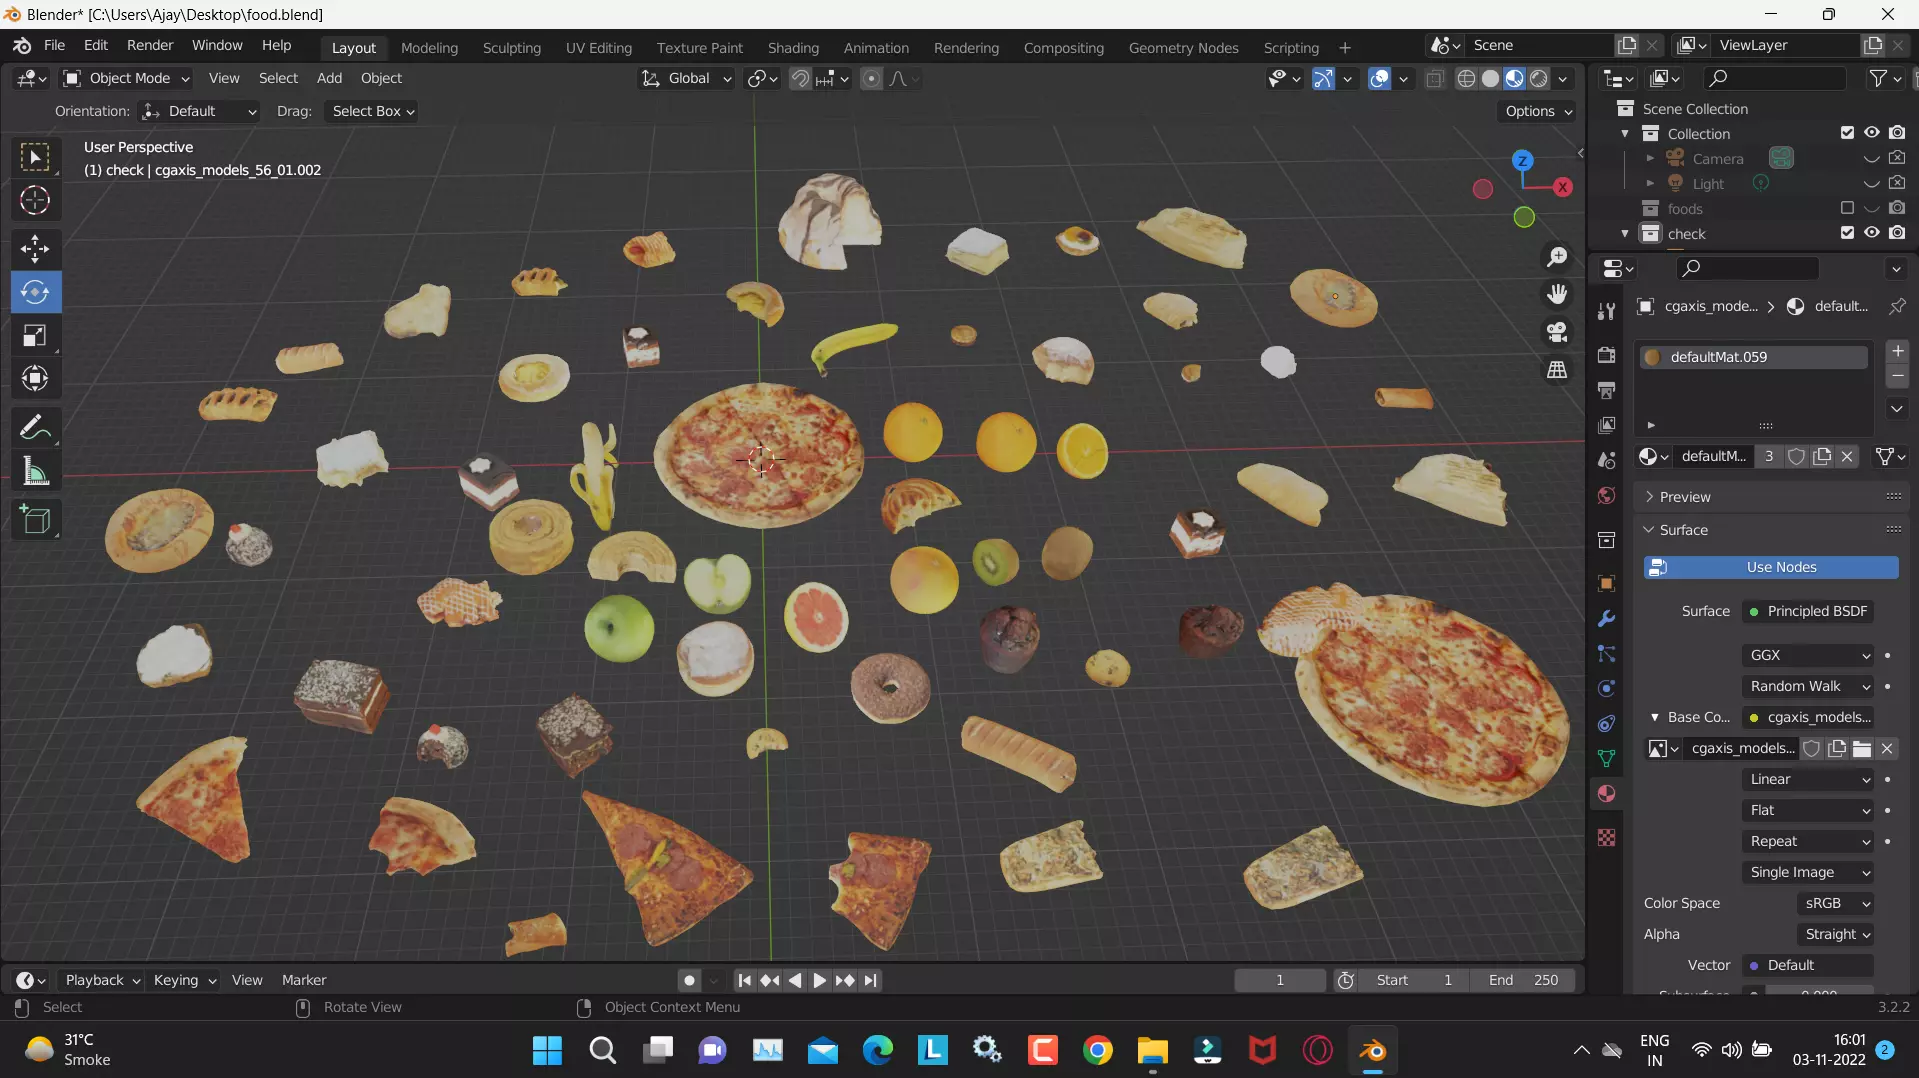The image size is (1919, 1078).
Task: Open the Render menu
Action: [150, 46]
